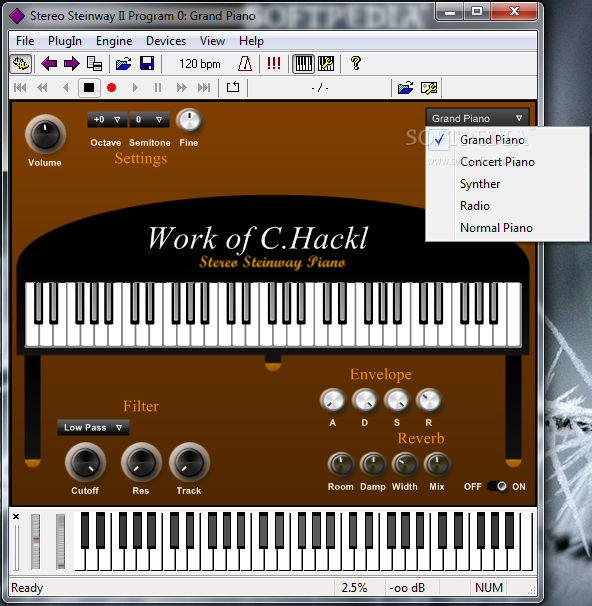Click the reverb Room knob

coord(341,464)
